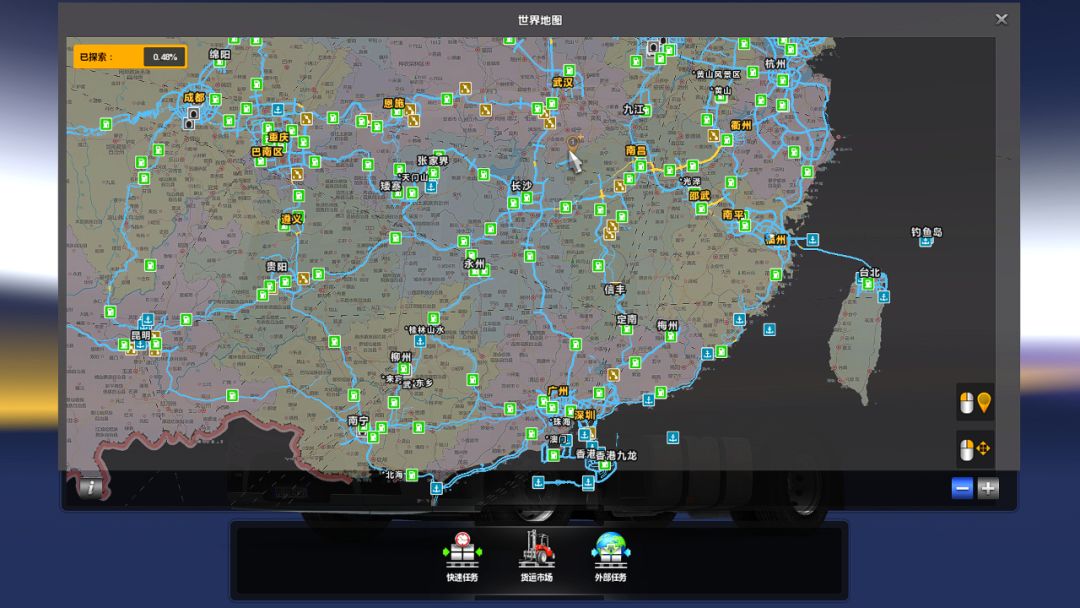Screen dimensions: 1080x608
Task: Select the blue port icon beside 天门山
Action: (x=431, y=186)
